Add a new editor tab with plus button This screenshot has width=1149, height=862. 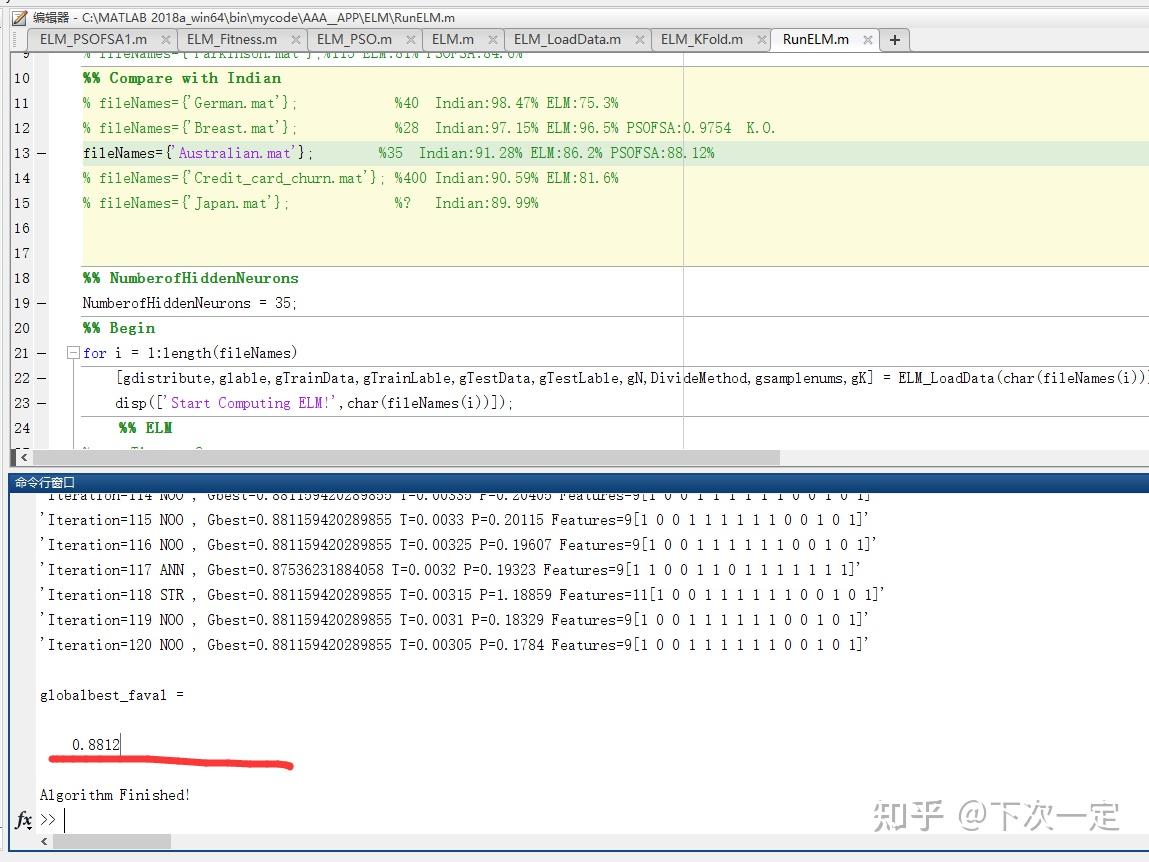895,40
